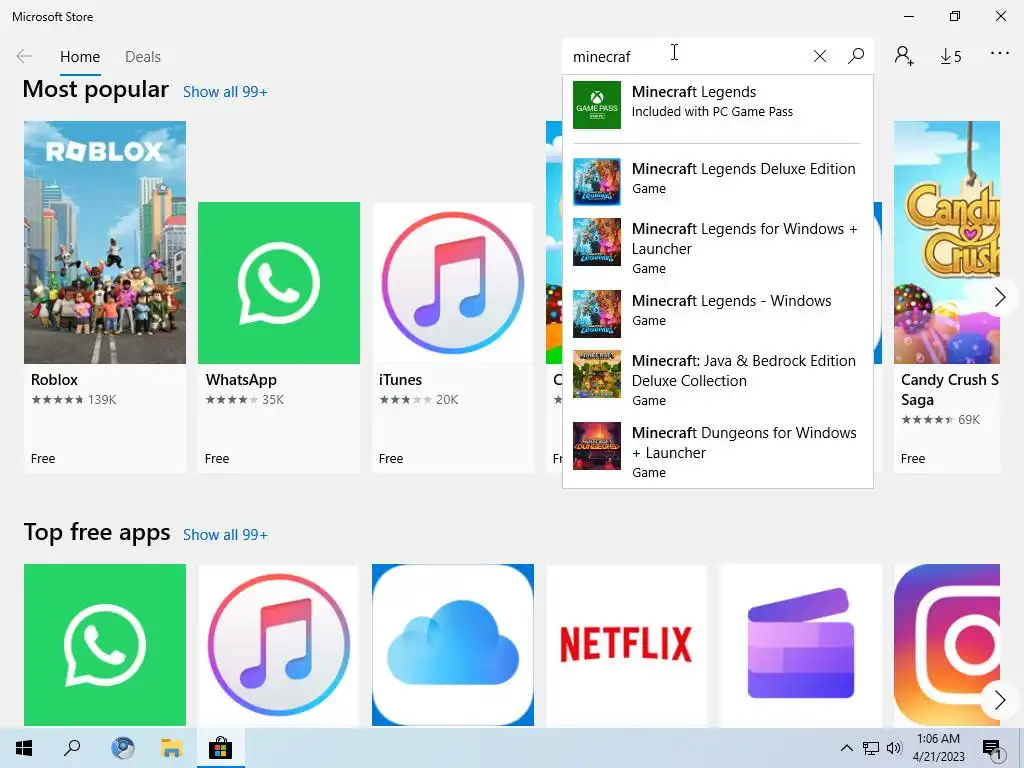
Task: Open iTunes tile in Most popular
Action: point(453,336)
